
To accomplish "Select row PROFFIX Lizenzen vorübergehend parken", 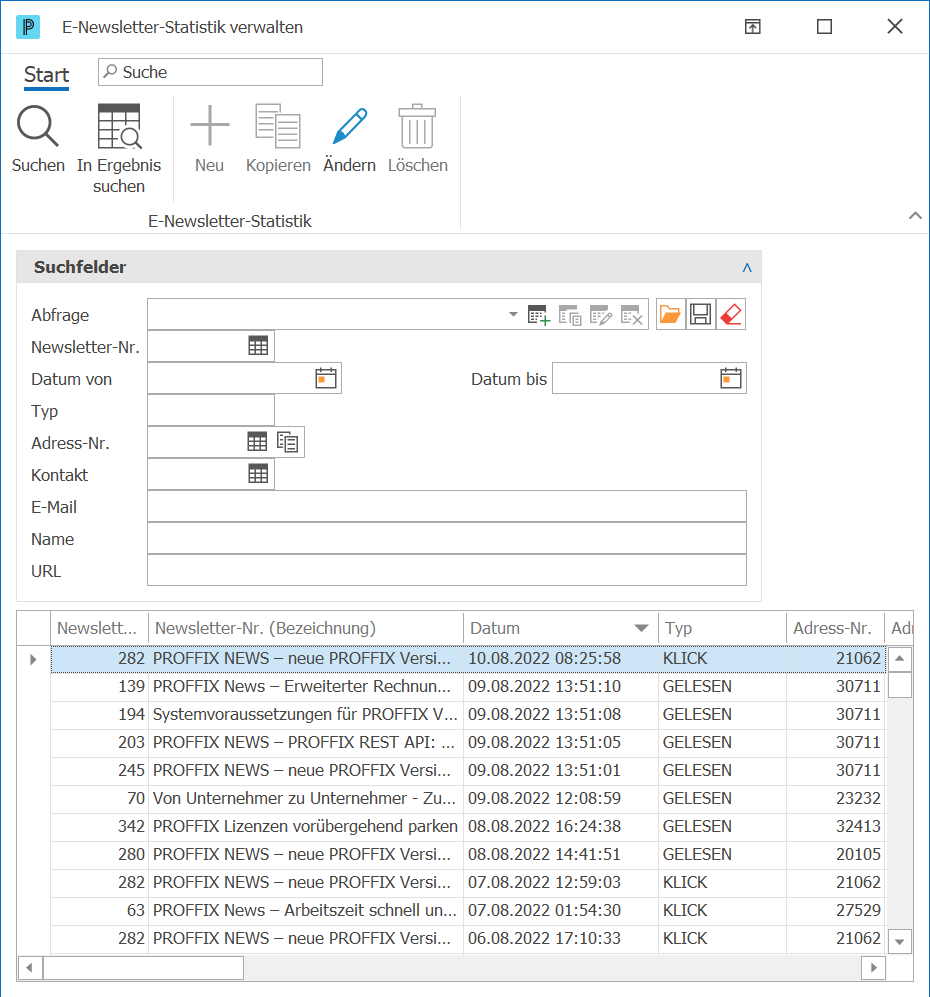I will [468, 827].
